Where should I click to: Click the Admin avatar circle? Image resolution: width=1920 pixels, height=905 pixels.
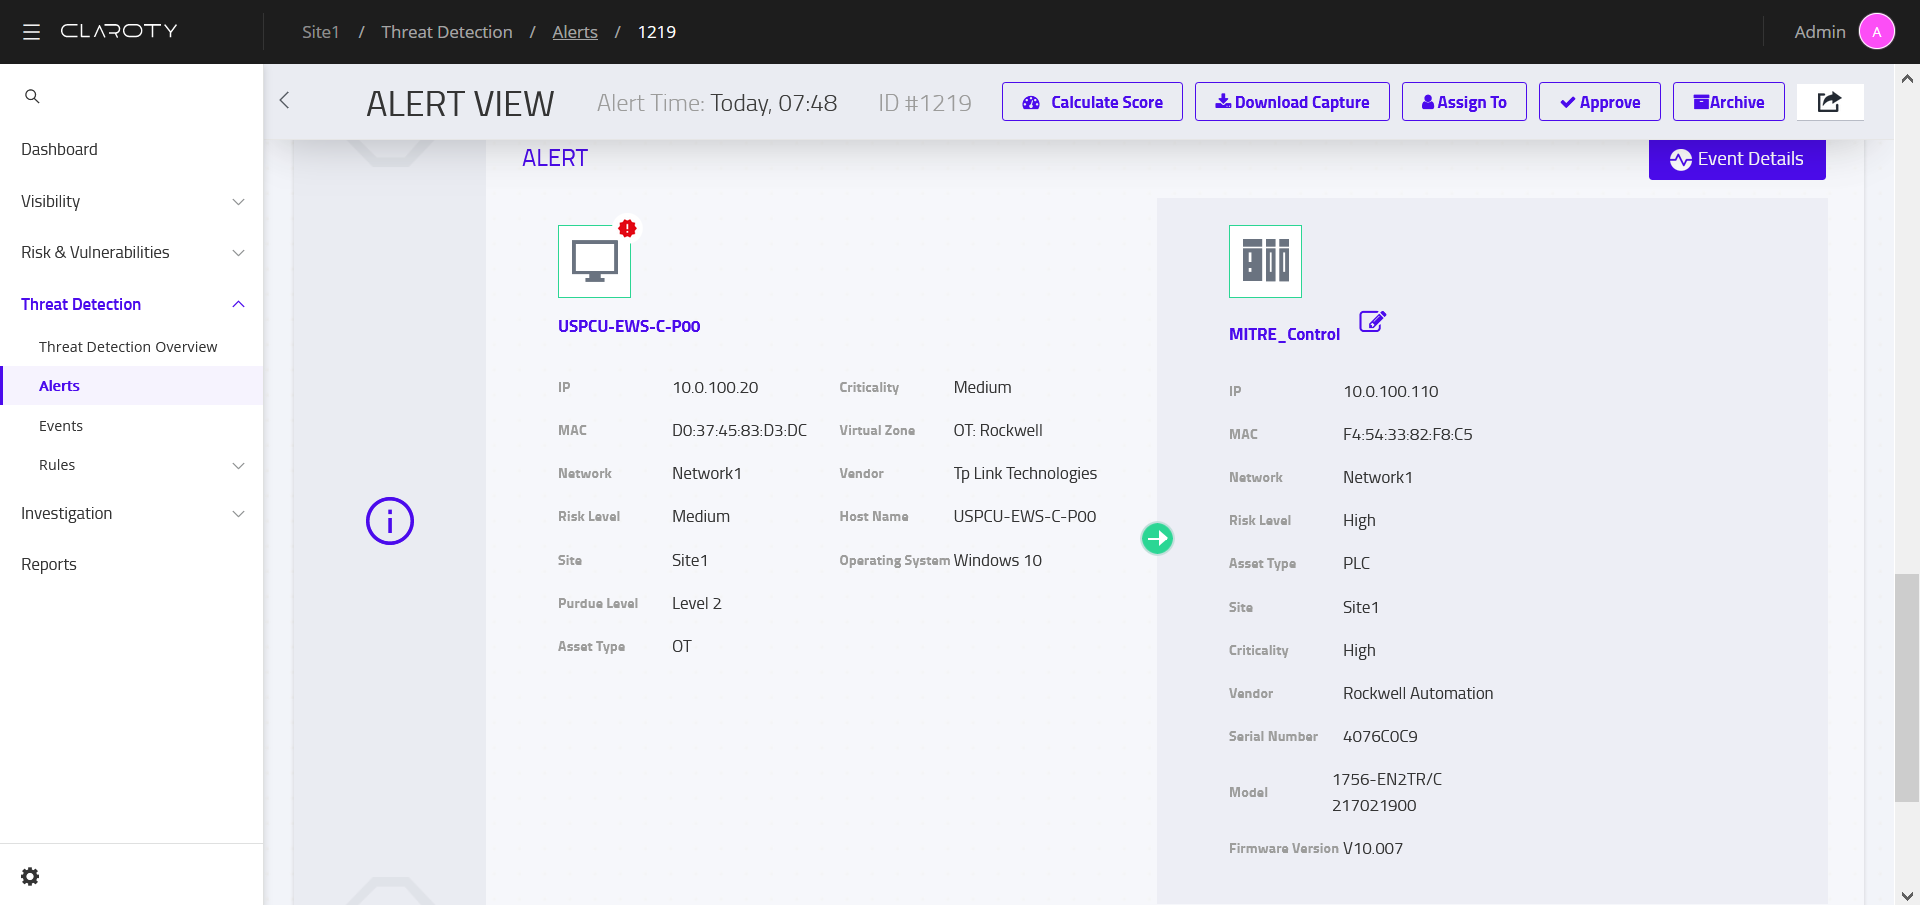[1877, 32]
